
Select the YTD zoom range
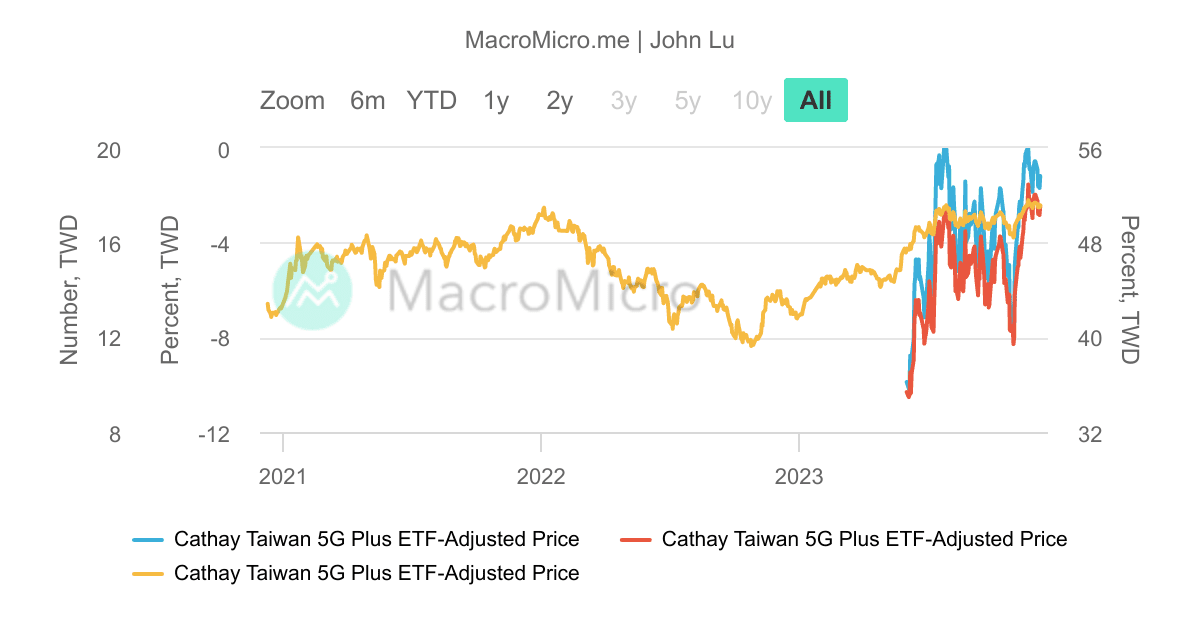[431, 100]
